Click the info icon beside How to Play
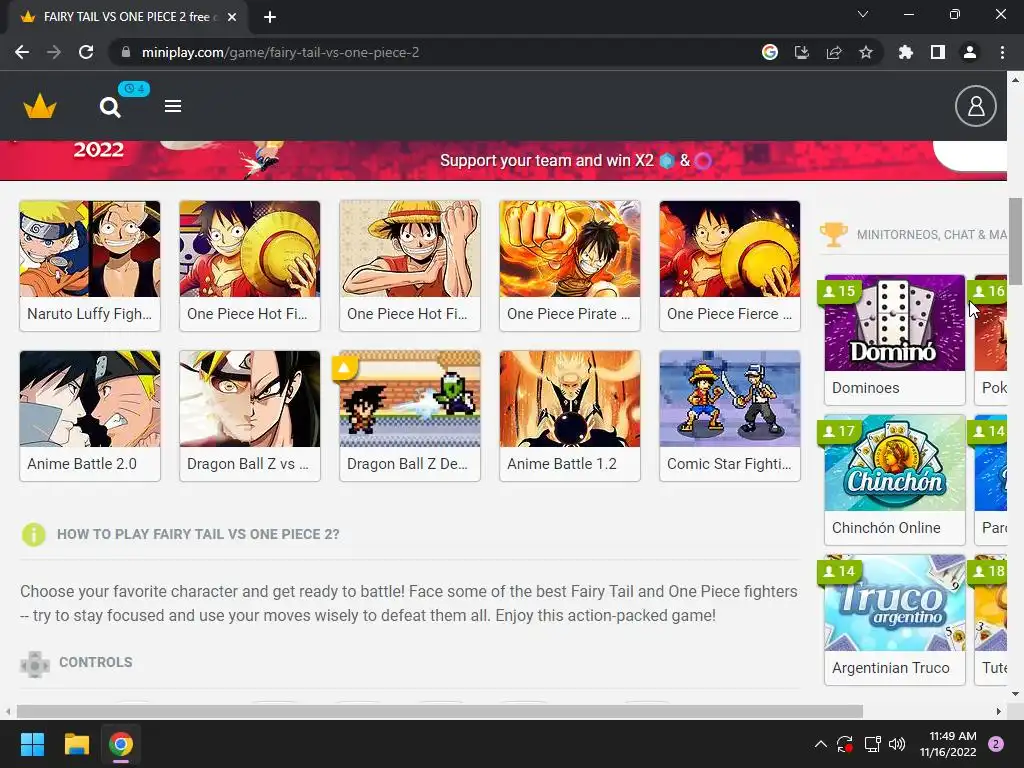Image resolution: width=1024 pixels, height=768 pixels. coord(34,534)
